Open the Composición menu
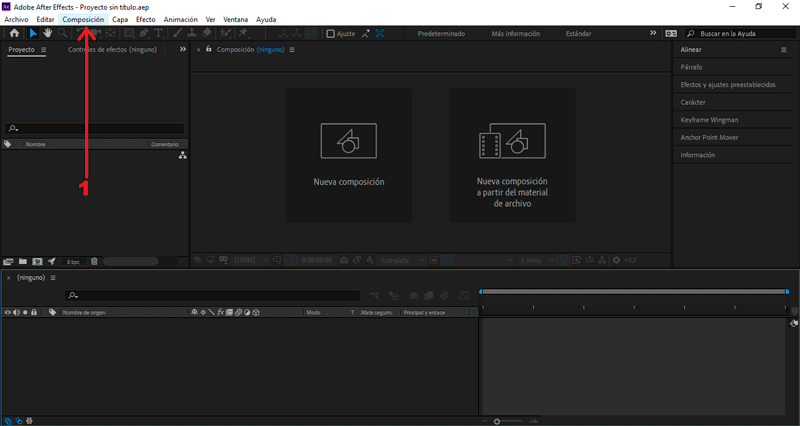This screenshot has width=800, height=426. pyautogui.click(x=83, y=19)
